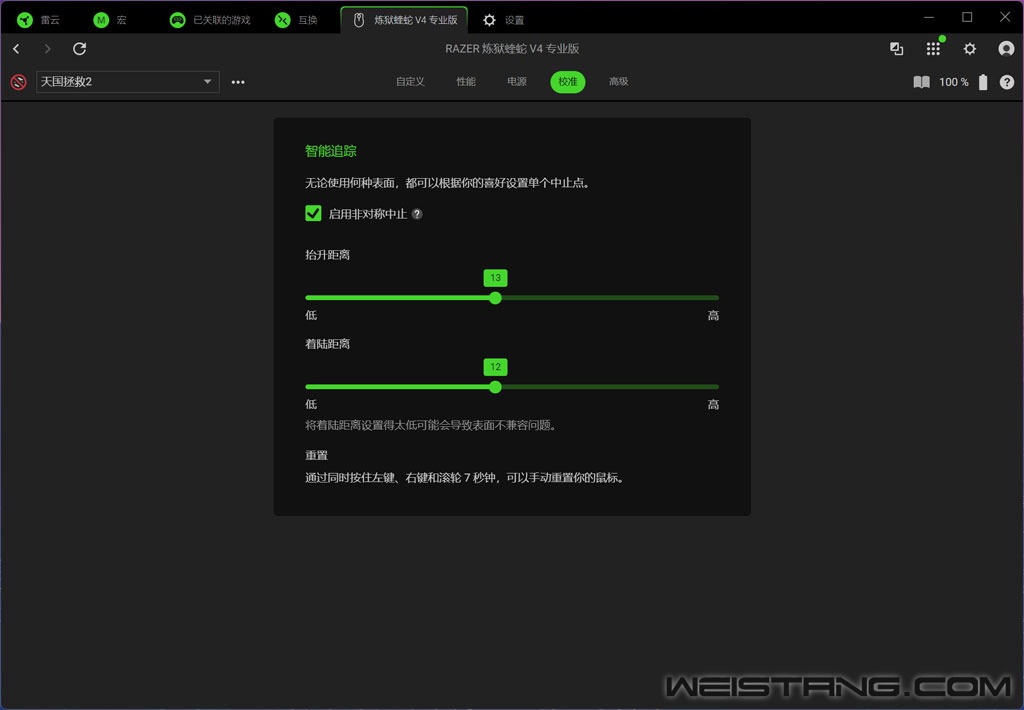Open the gear settings icon top right

(x=969, y=49)
